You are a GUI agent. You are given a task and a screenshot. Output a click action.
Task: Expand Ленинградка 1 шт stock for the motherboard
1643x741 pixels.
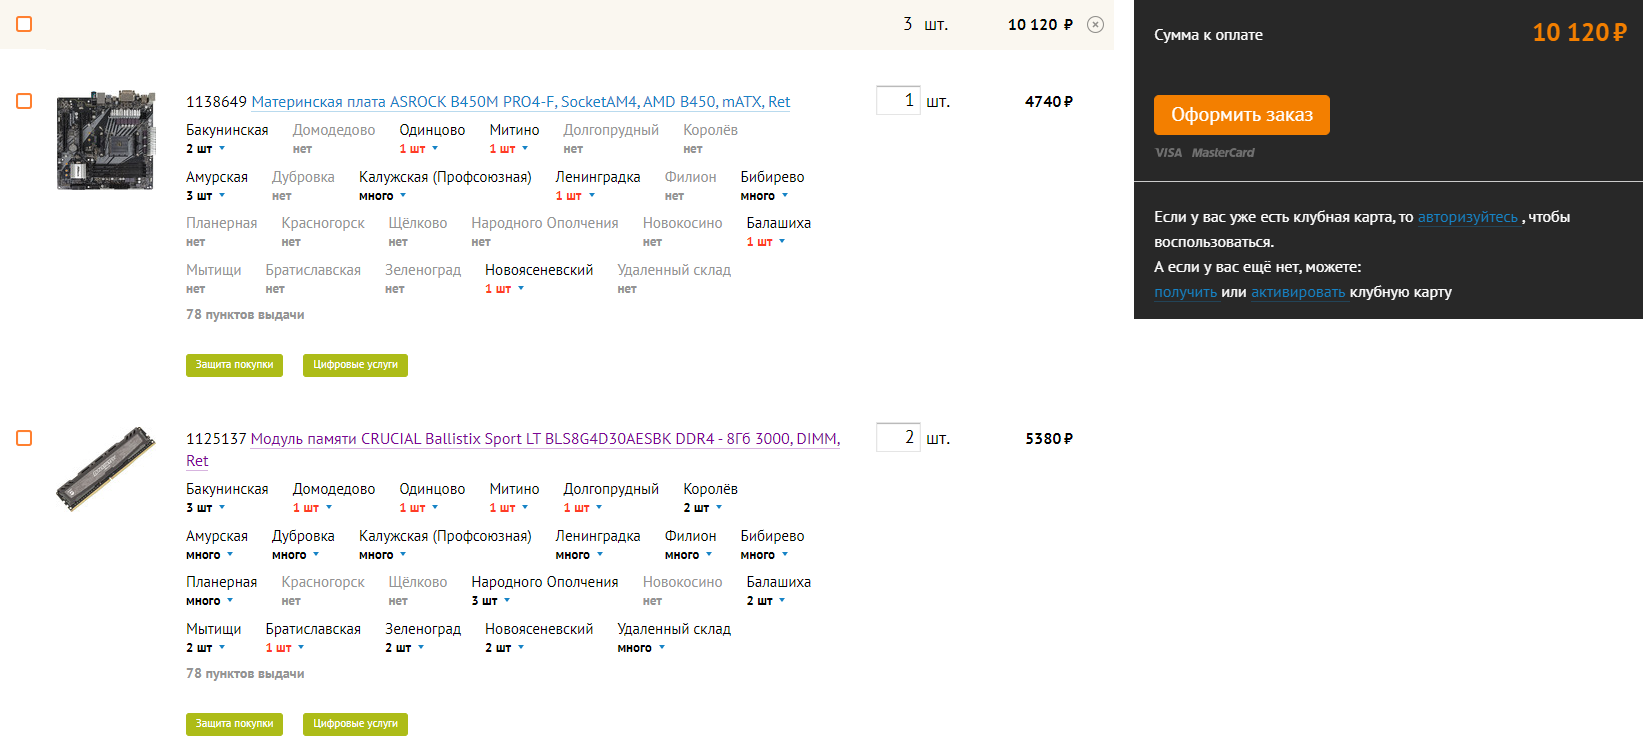coord(575,196)
